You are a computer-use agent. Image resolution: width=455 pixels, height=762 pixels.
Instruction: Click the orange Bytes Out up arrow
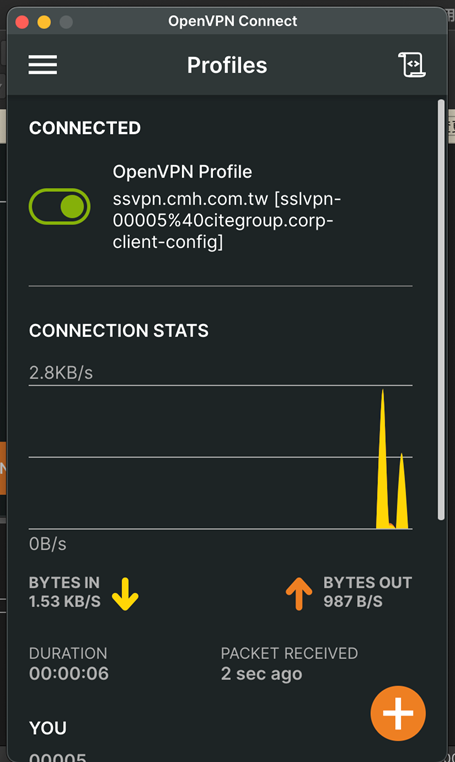(299, 593)
